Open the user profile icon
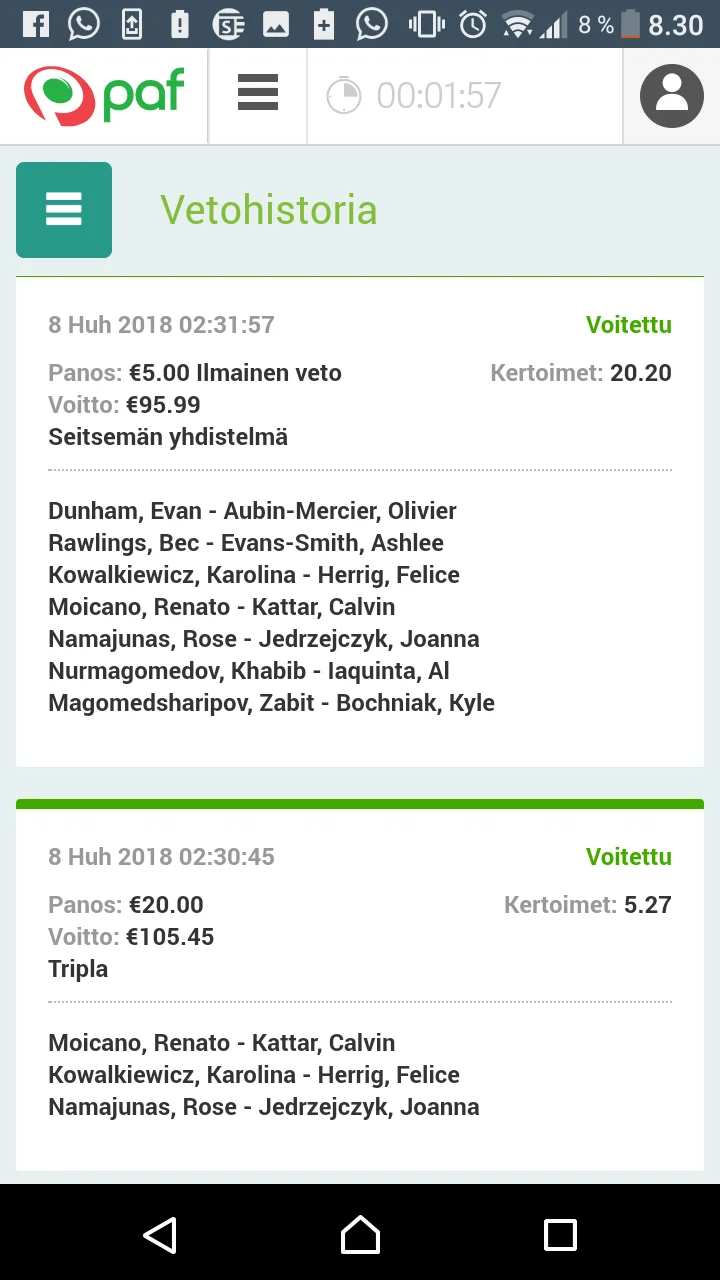This screenshot has width=720, height=1280. click(671, 96)
